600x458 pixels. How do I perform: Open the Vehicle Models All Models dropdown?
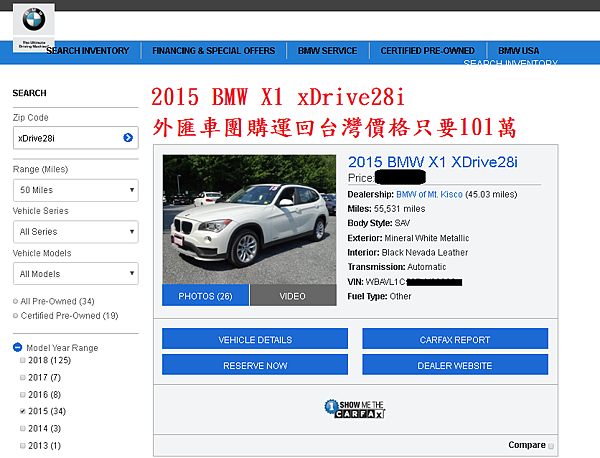click(76, 274)
